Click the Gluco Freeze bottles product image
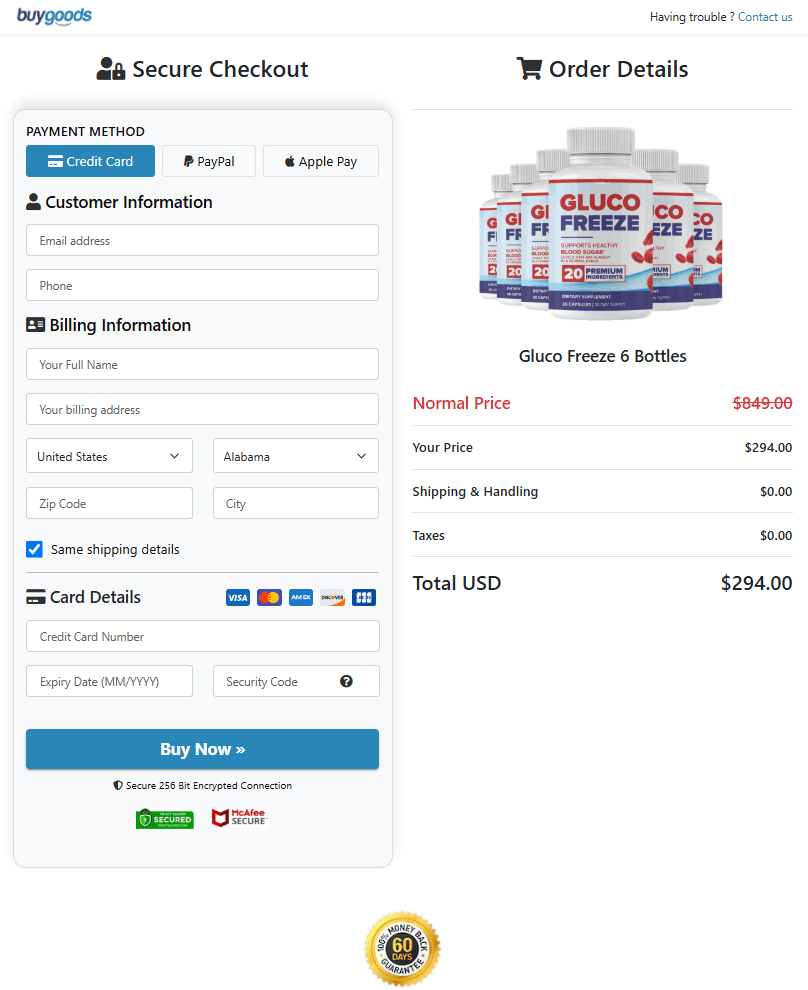 tap(602, 224)
